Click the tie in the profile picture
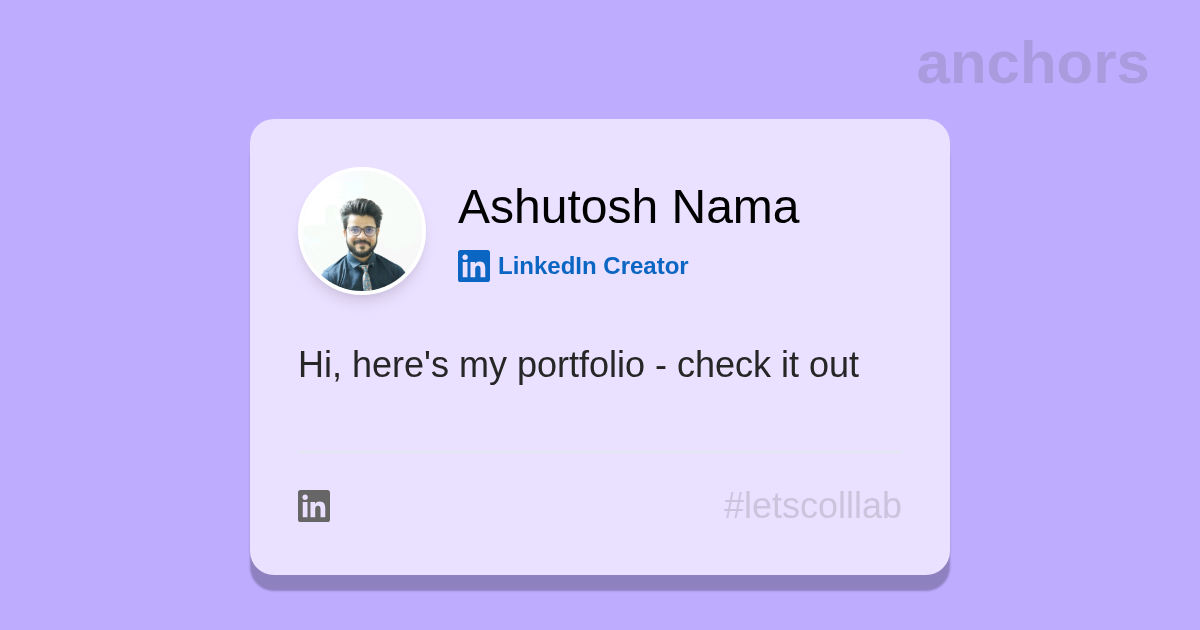Image resolution: width=1200 pixels, height=630 pixels. pos(366,276)
